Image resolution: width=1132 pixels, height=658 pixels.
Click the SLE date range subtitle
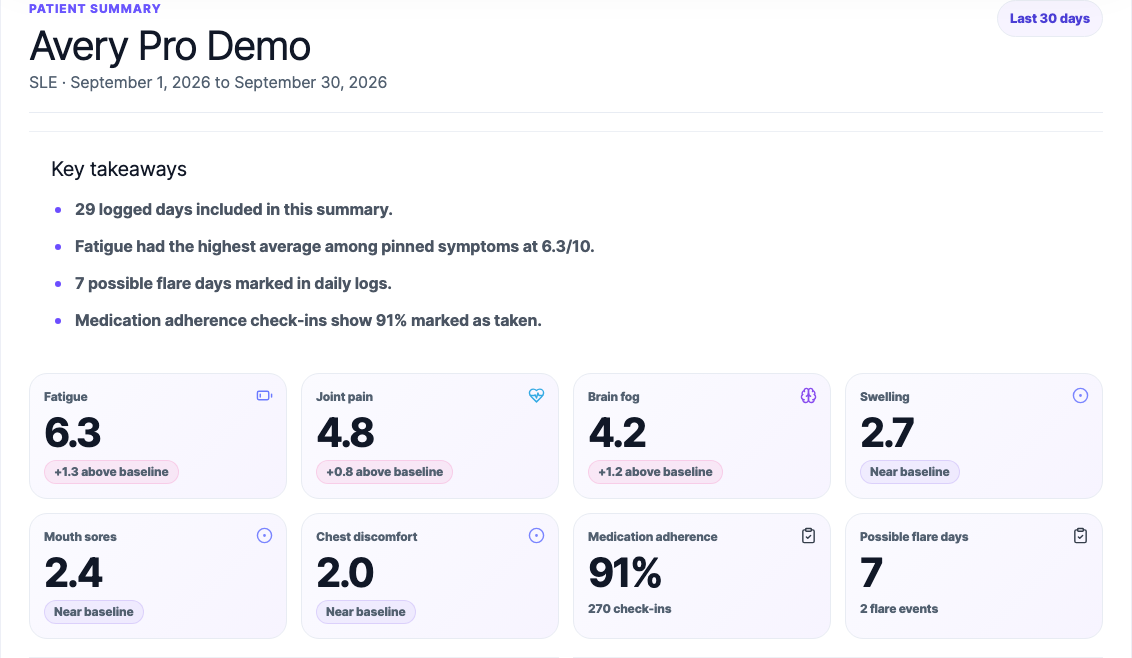tap(208, 82)
